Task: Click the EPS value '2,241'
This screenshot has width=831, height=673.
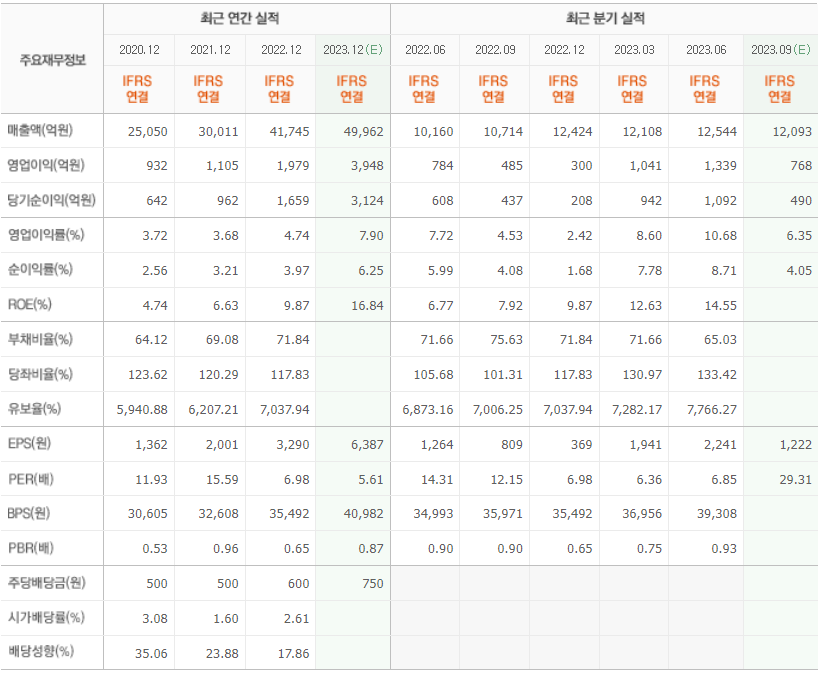Action: [721, 445]
